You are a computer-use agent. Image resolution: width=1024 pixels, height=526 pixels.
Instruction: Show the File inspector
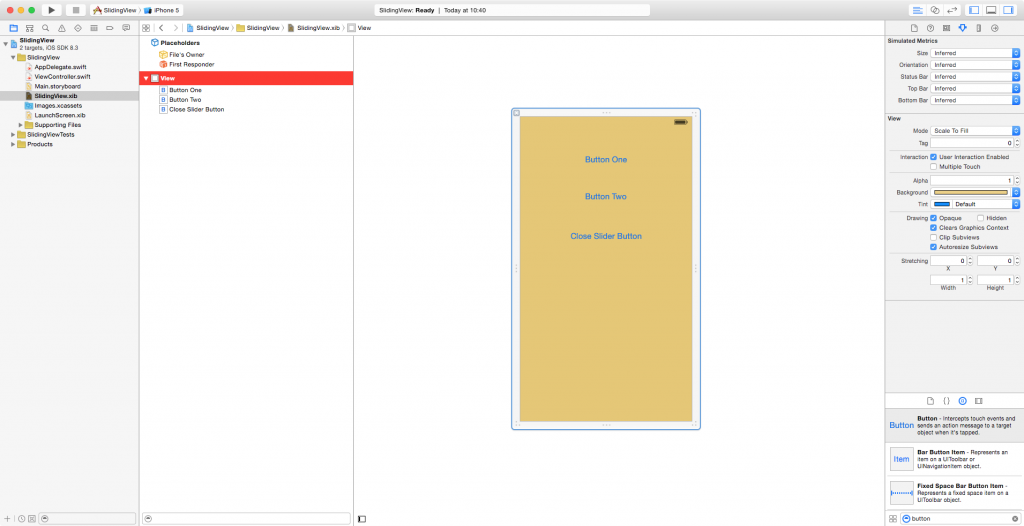[x=914, y=28]
